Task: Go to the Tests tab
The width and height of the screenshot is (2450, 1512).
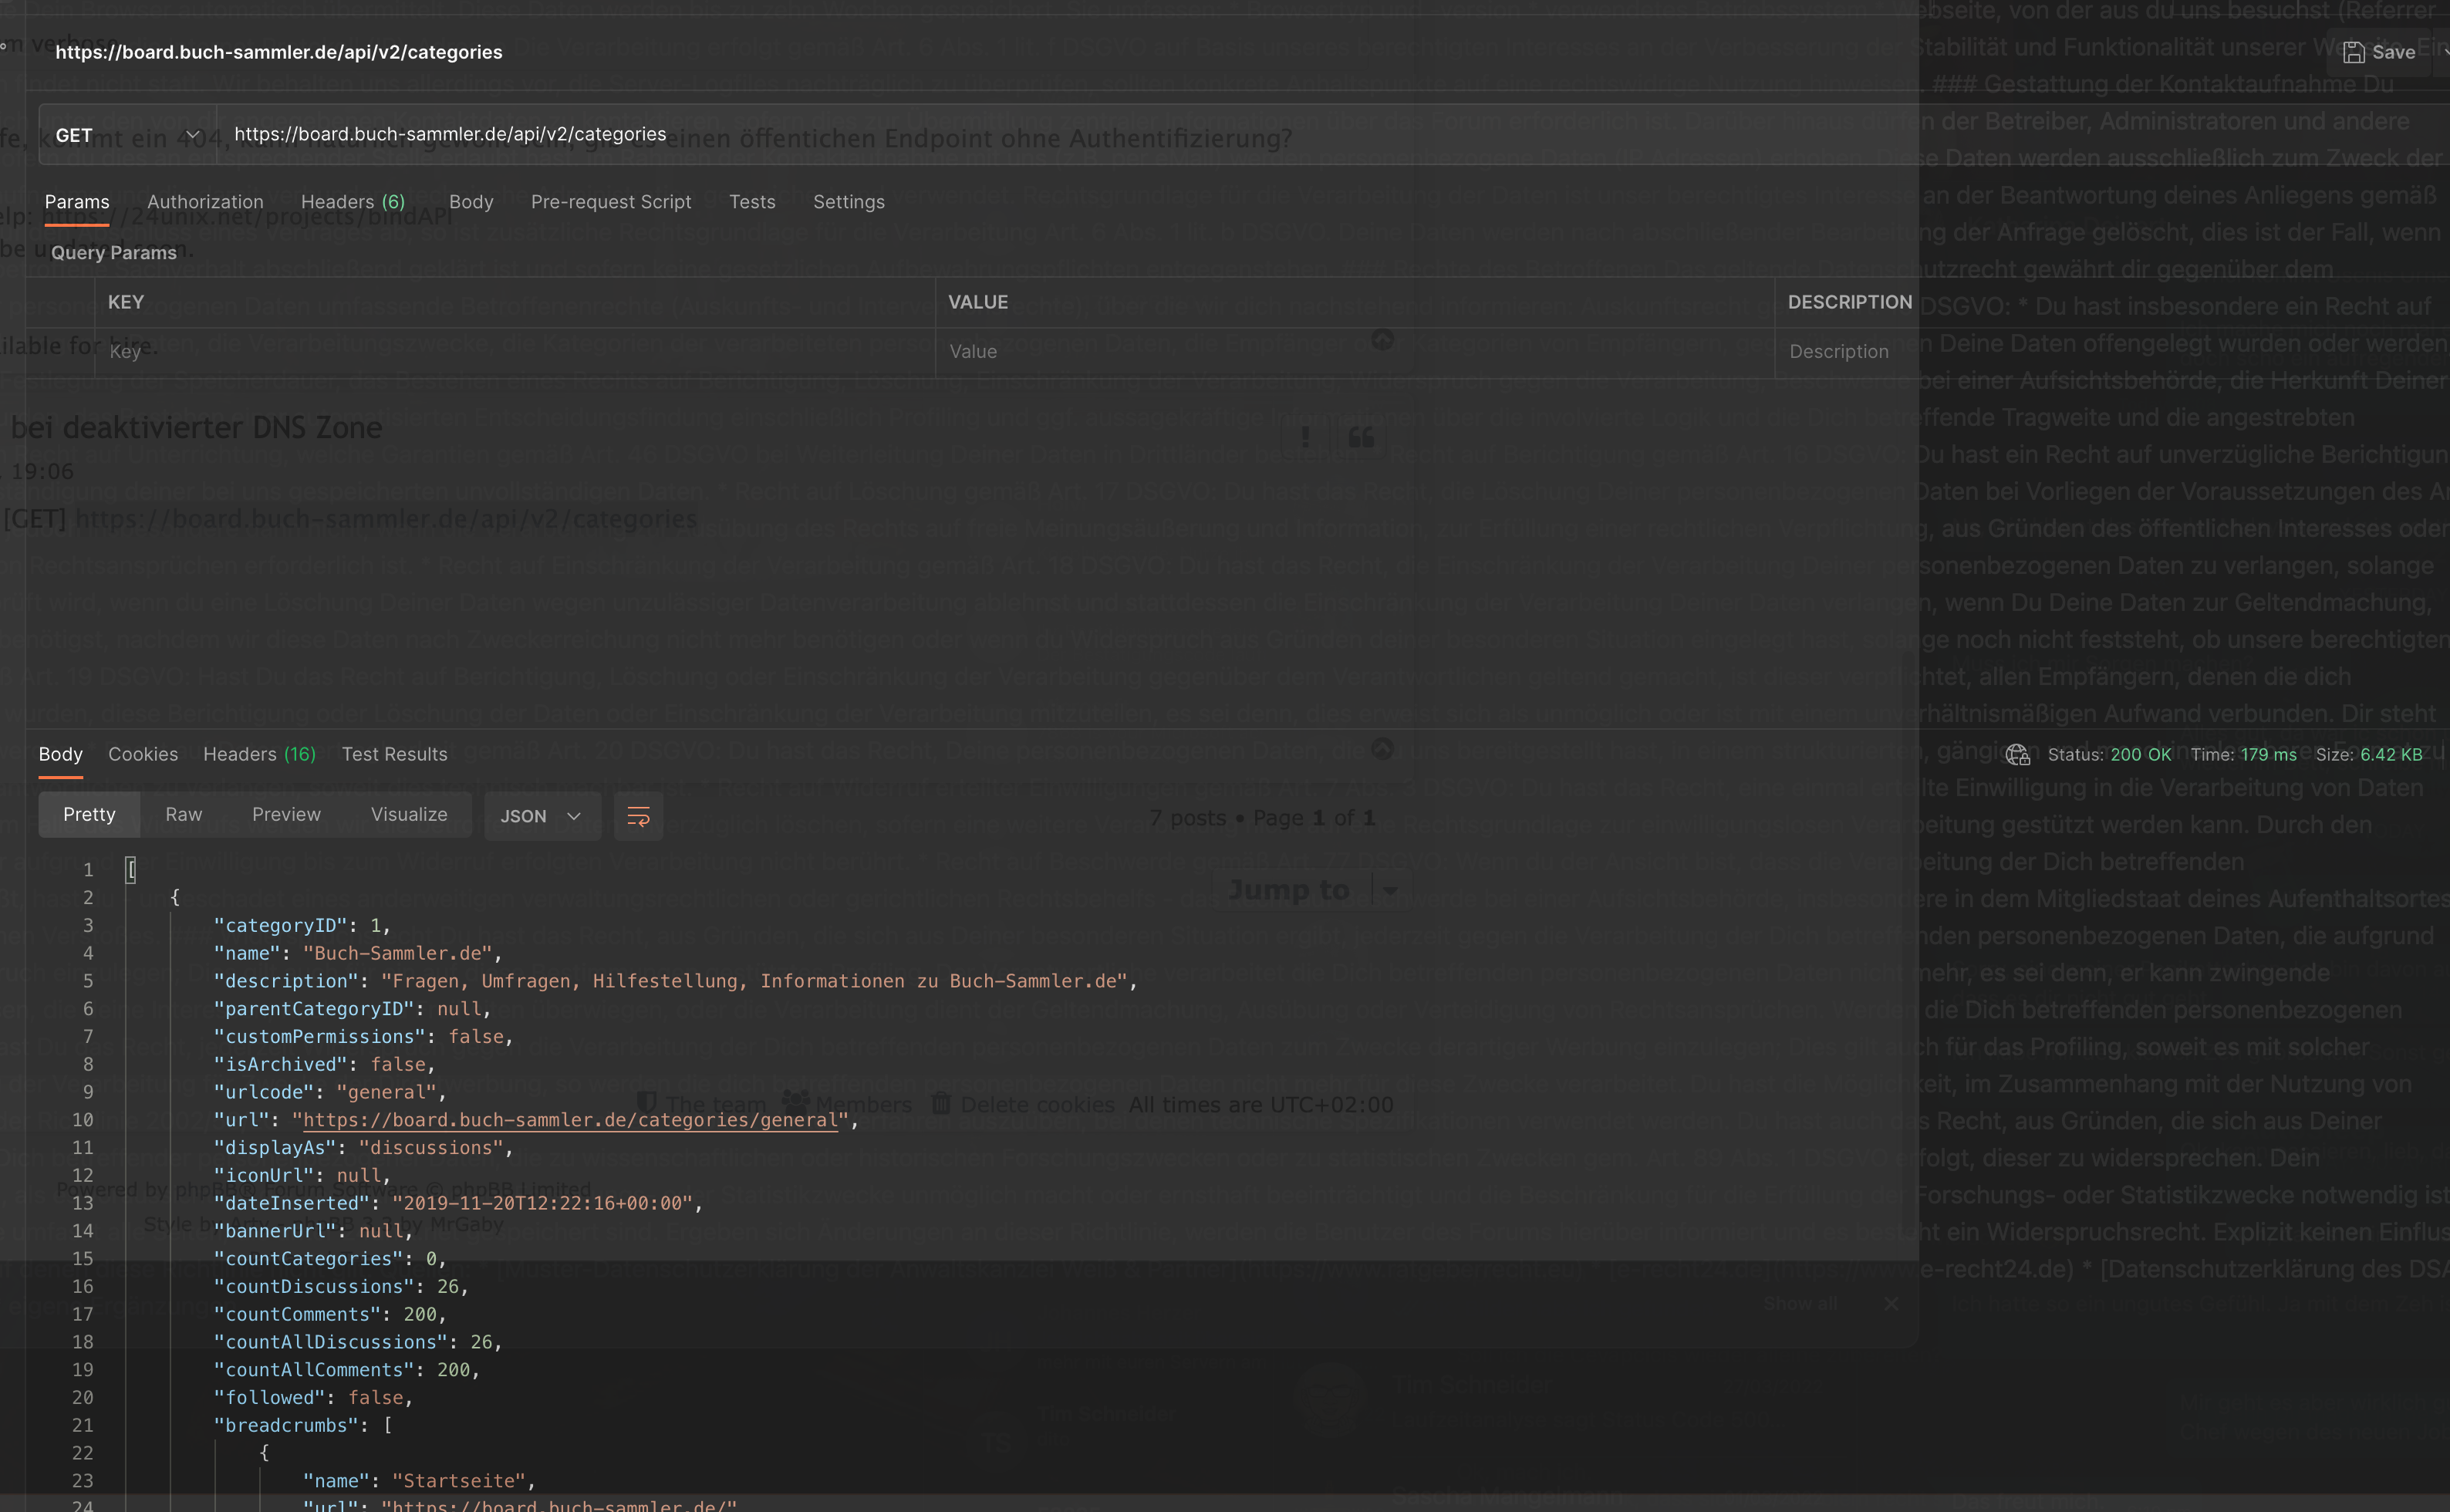Action: pos(751,202)
